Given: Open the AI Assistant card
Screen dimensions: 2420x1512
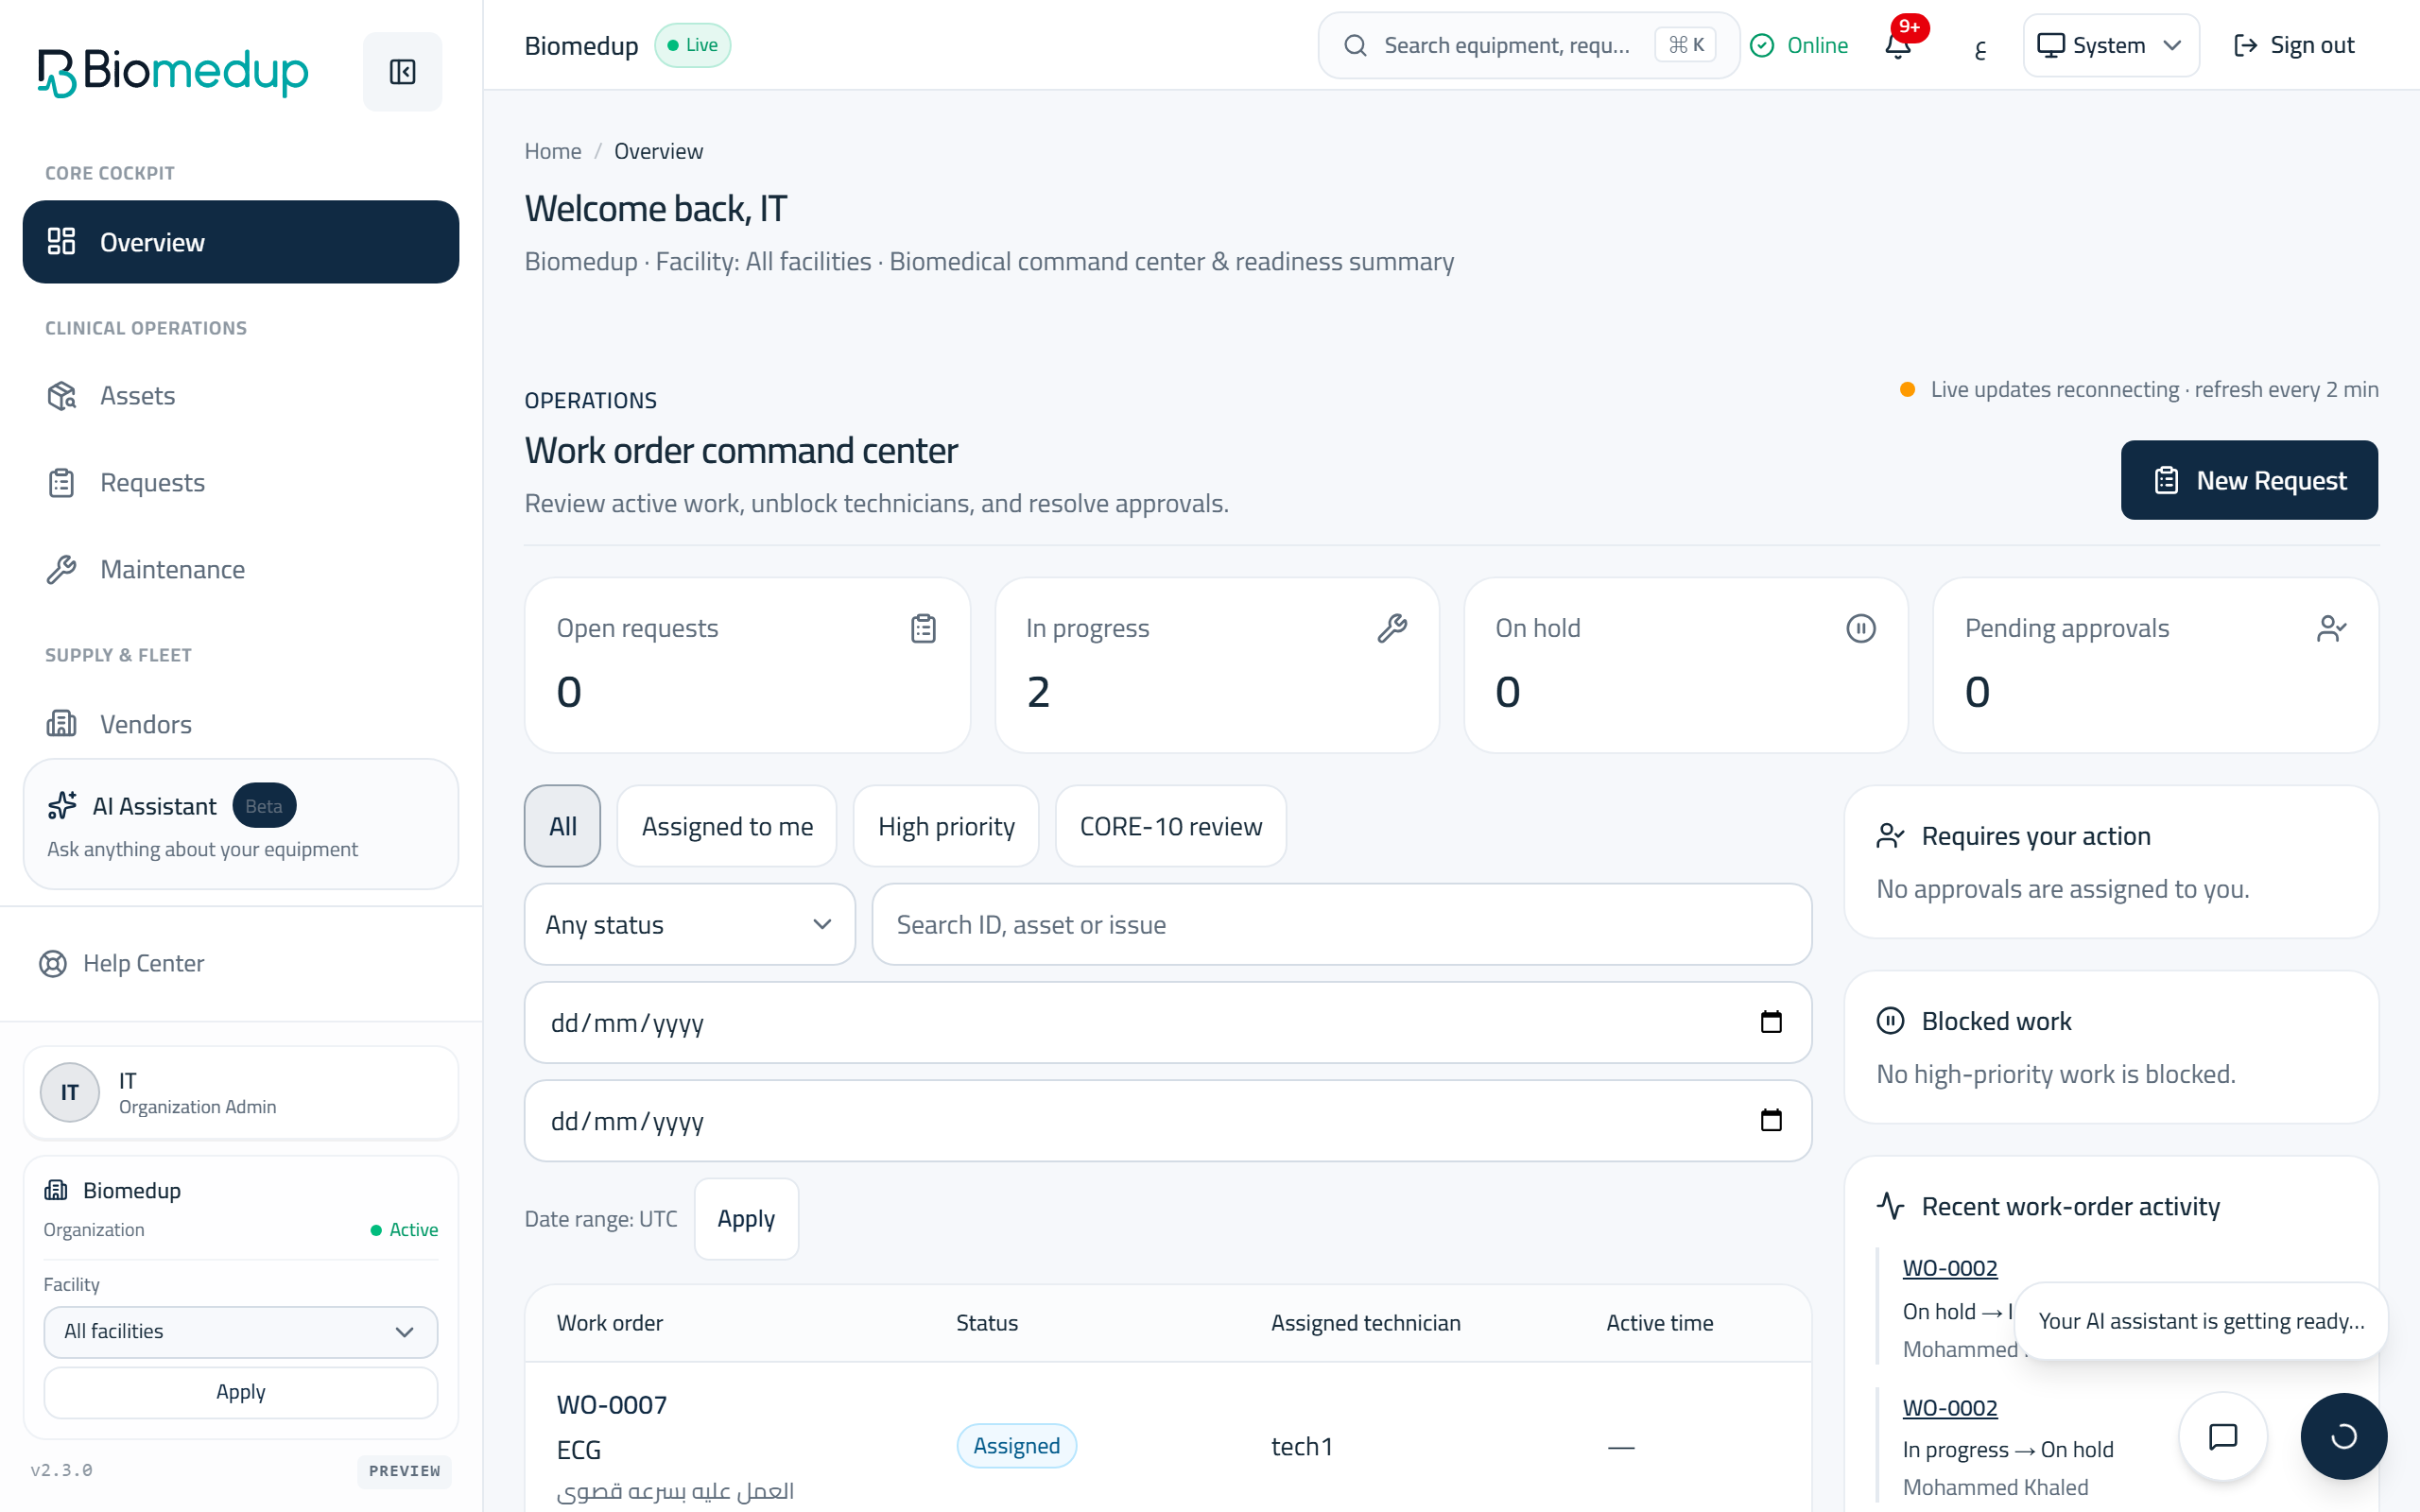Looking at the screenshot, I should 241,824.
